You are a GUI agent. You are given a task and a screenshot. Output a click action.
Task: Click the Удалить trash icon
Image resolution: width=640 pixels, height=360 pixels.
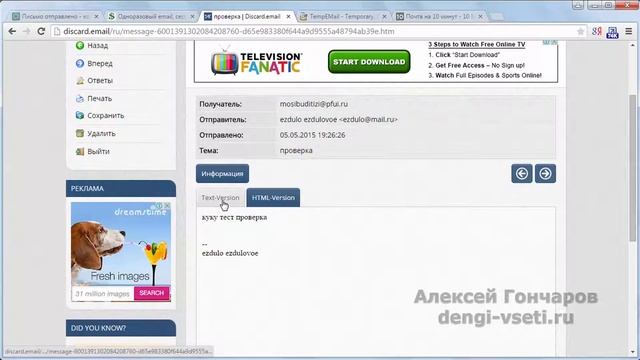(x=80, y=133)
